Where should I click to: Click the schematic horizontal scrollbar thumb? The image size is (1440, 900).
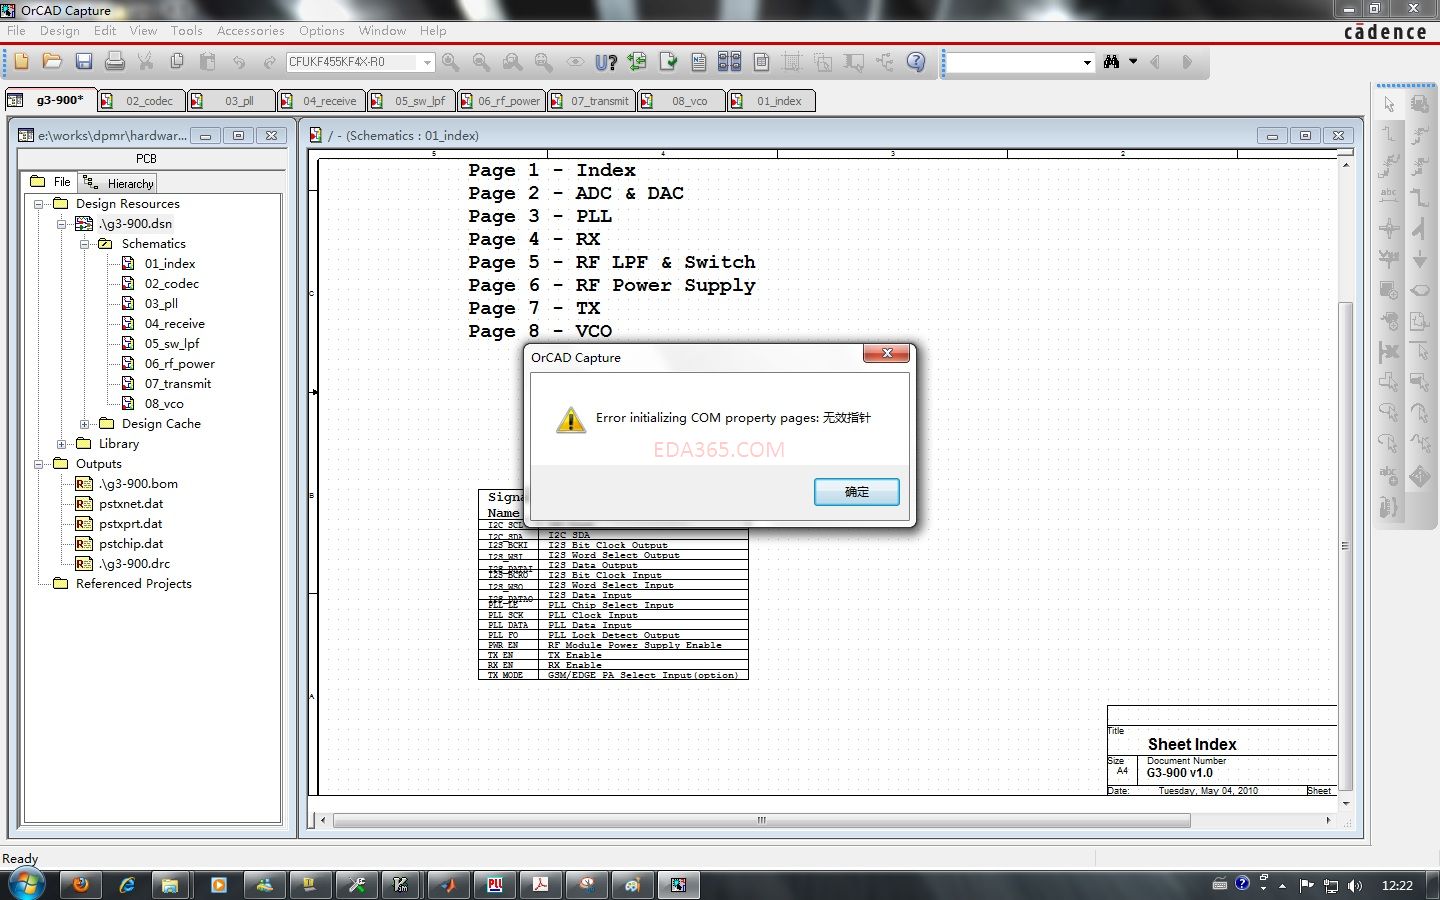pos(761,820)
